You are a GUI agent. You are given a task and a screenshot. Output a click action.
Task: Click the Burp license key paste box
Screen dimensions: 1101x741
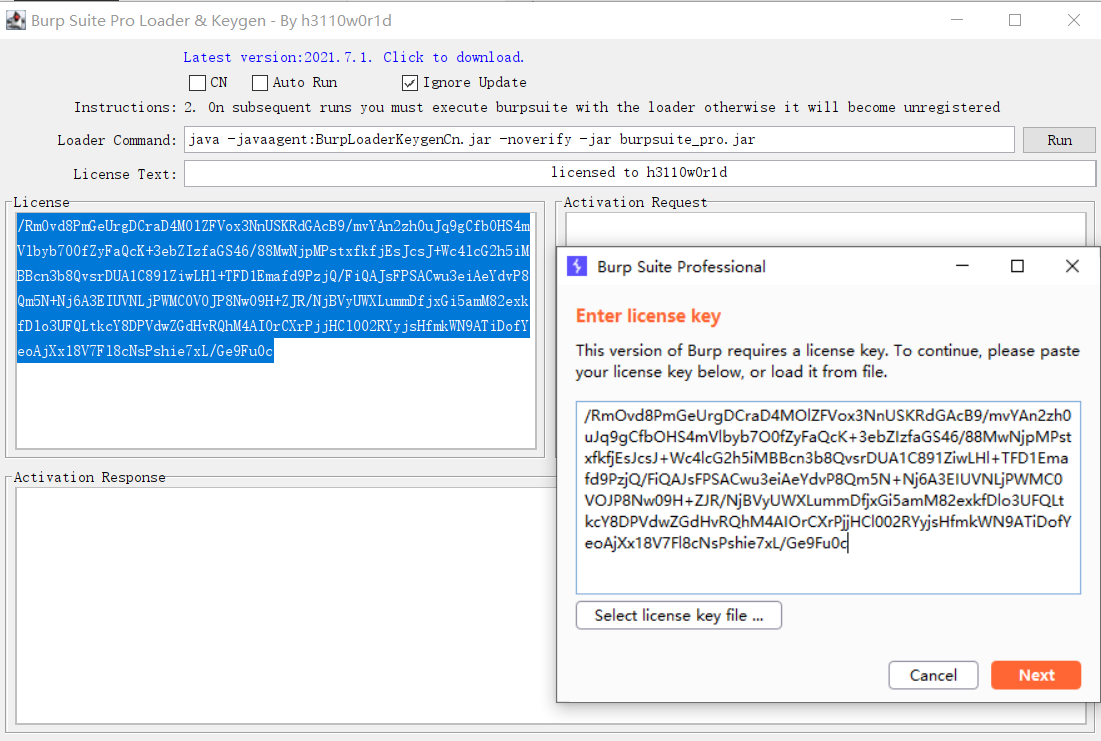pyautogui.click(x=828, y=497)
